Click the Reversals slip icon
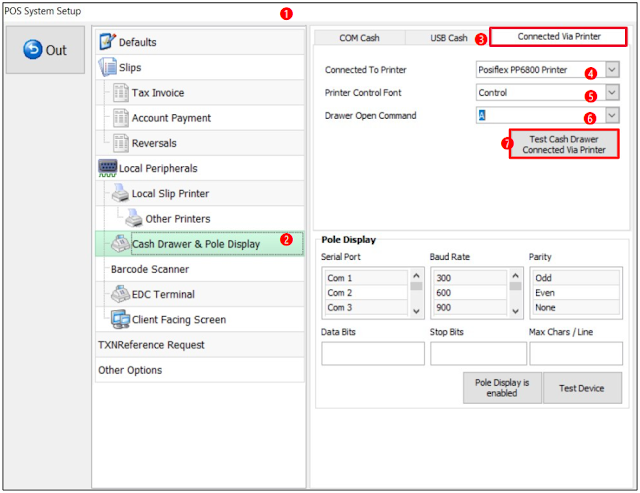The height and width of the screenshot is (493, 640). point(121,143)
